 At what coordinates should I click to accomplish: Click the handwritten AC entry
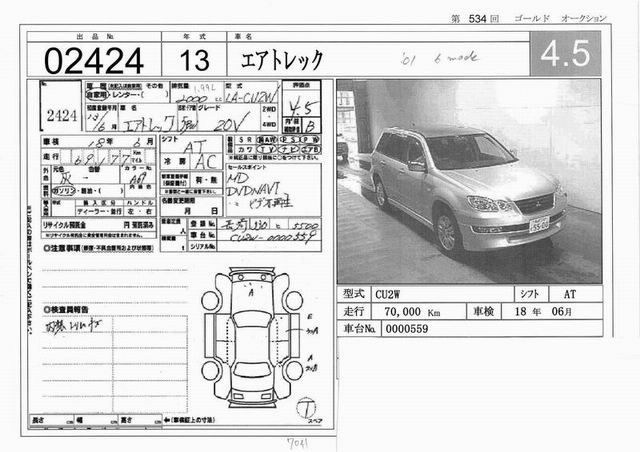coord(206,162)
